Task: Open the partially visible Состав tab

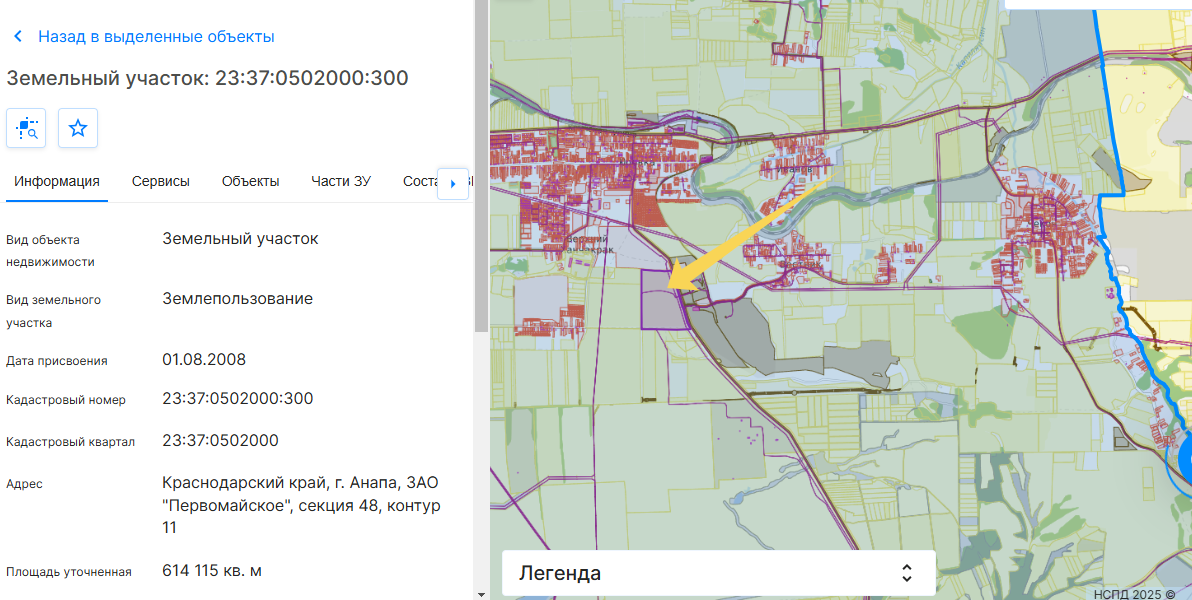Action: 418,181
